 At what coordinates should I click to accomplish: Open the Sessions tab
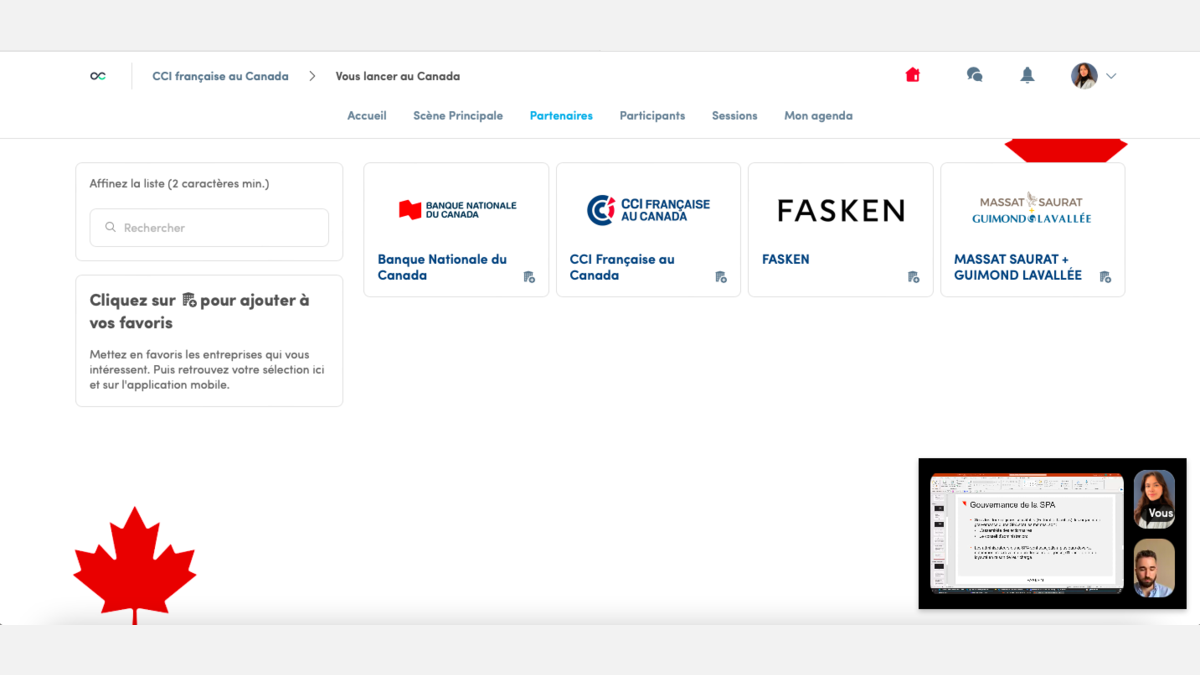tap(734, 116)
